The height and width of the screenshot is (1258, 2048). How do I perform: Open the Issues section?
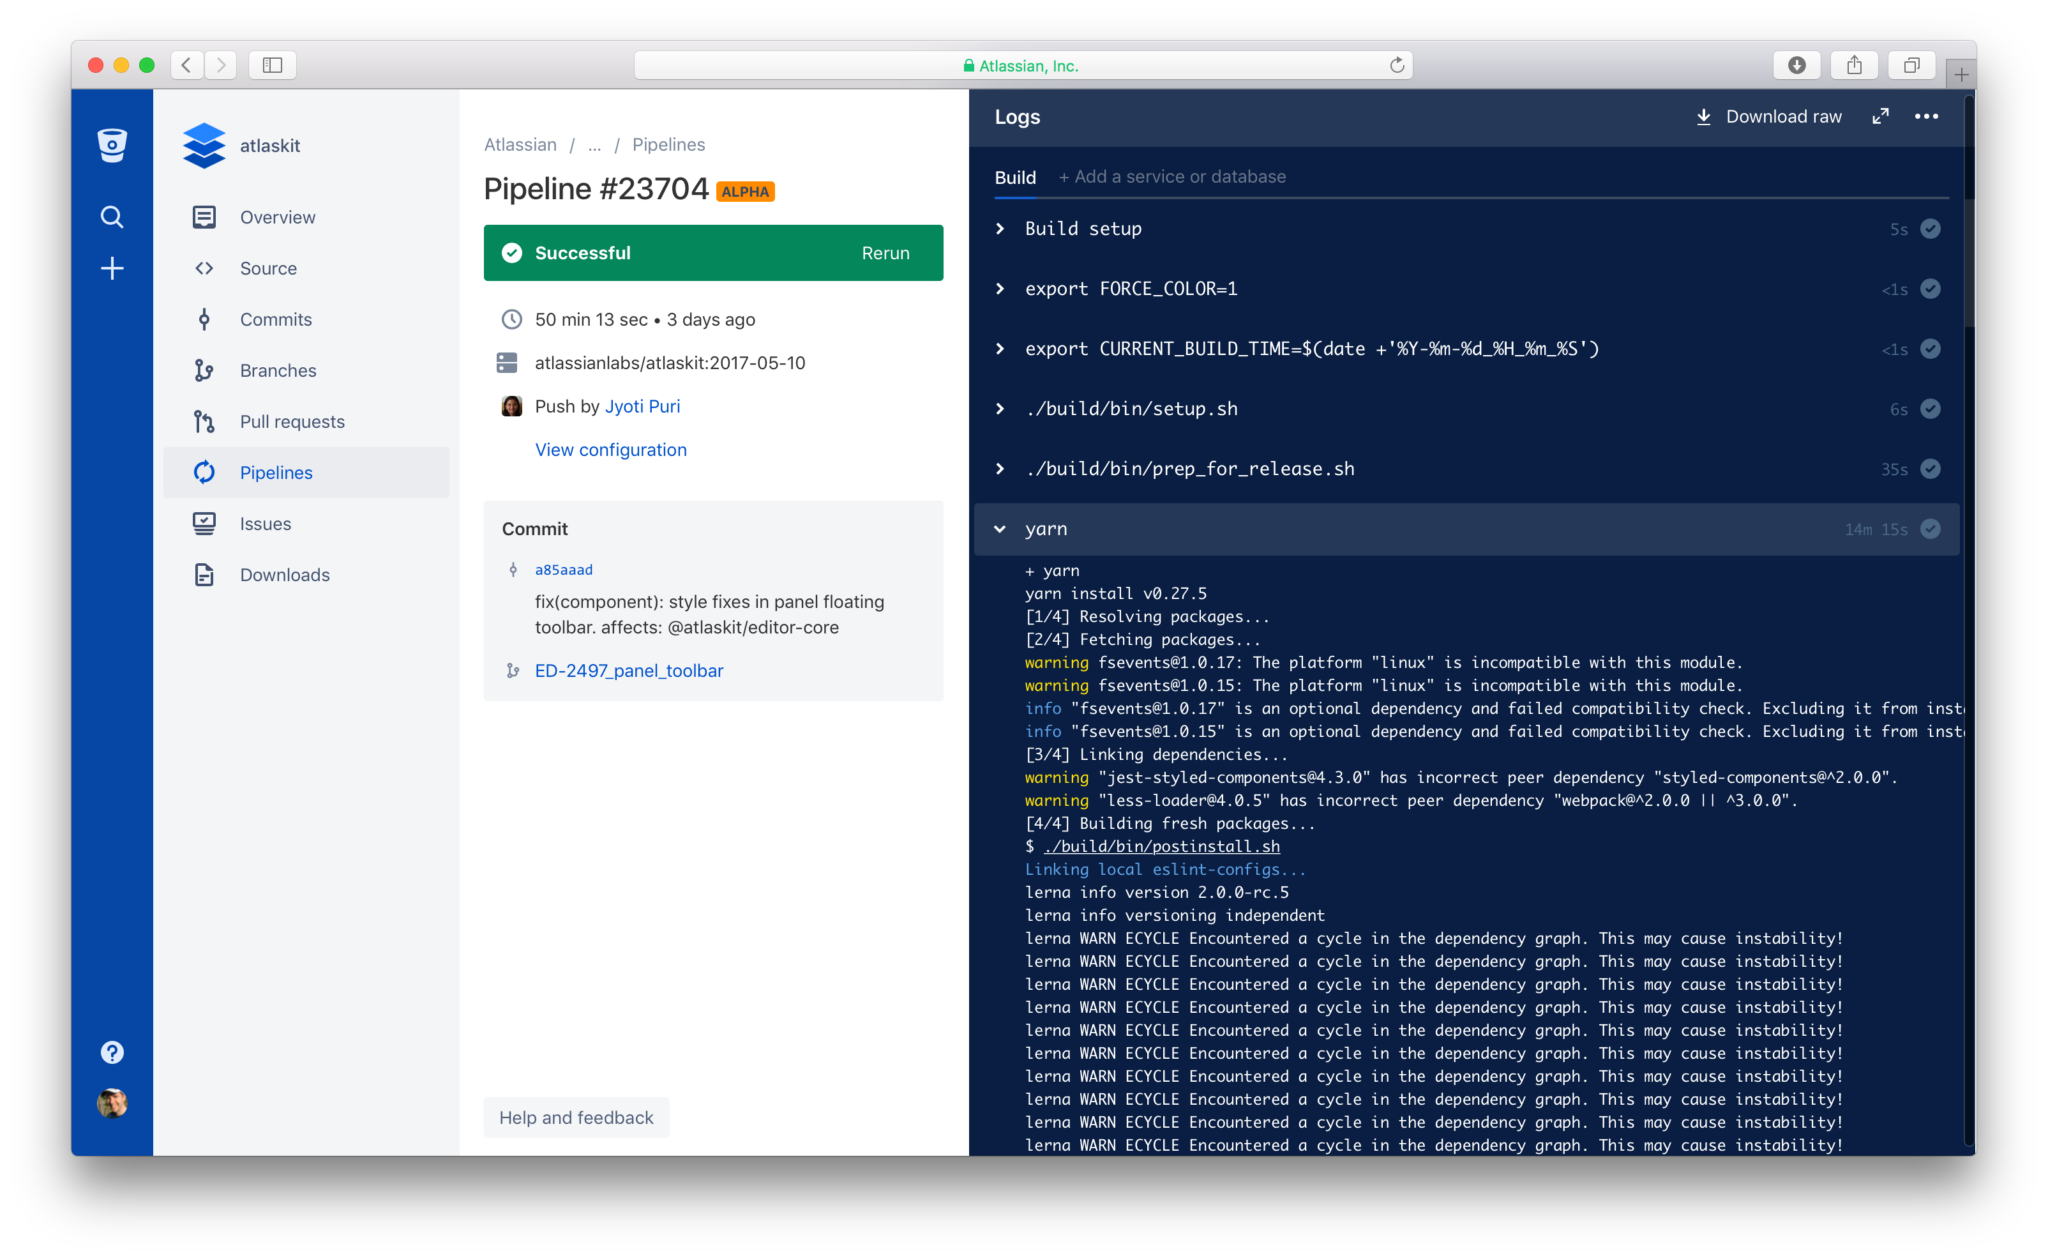pos(306,523)
